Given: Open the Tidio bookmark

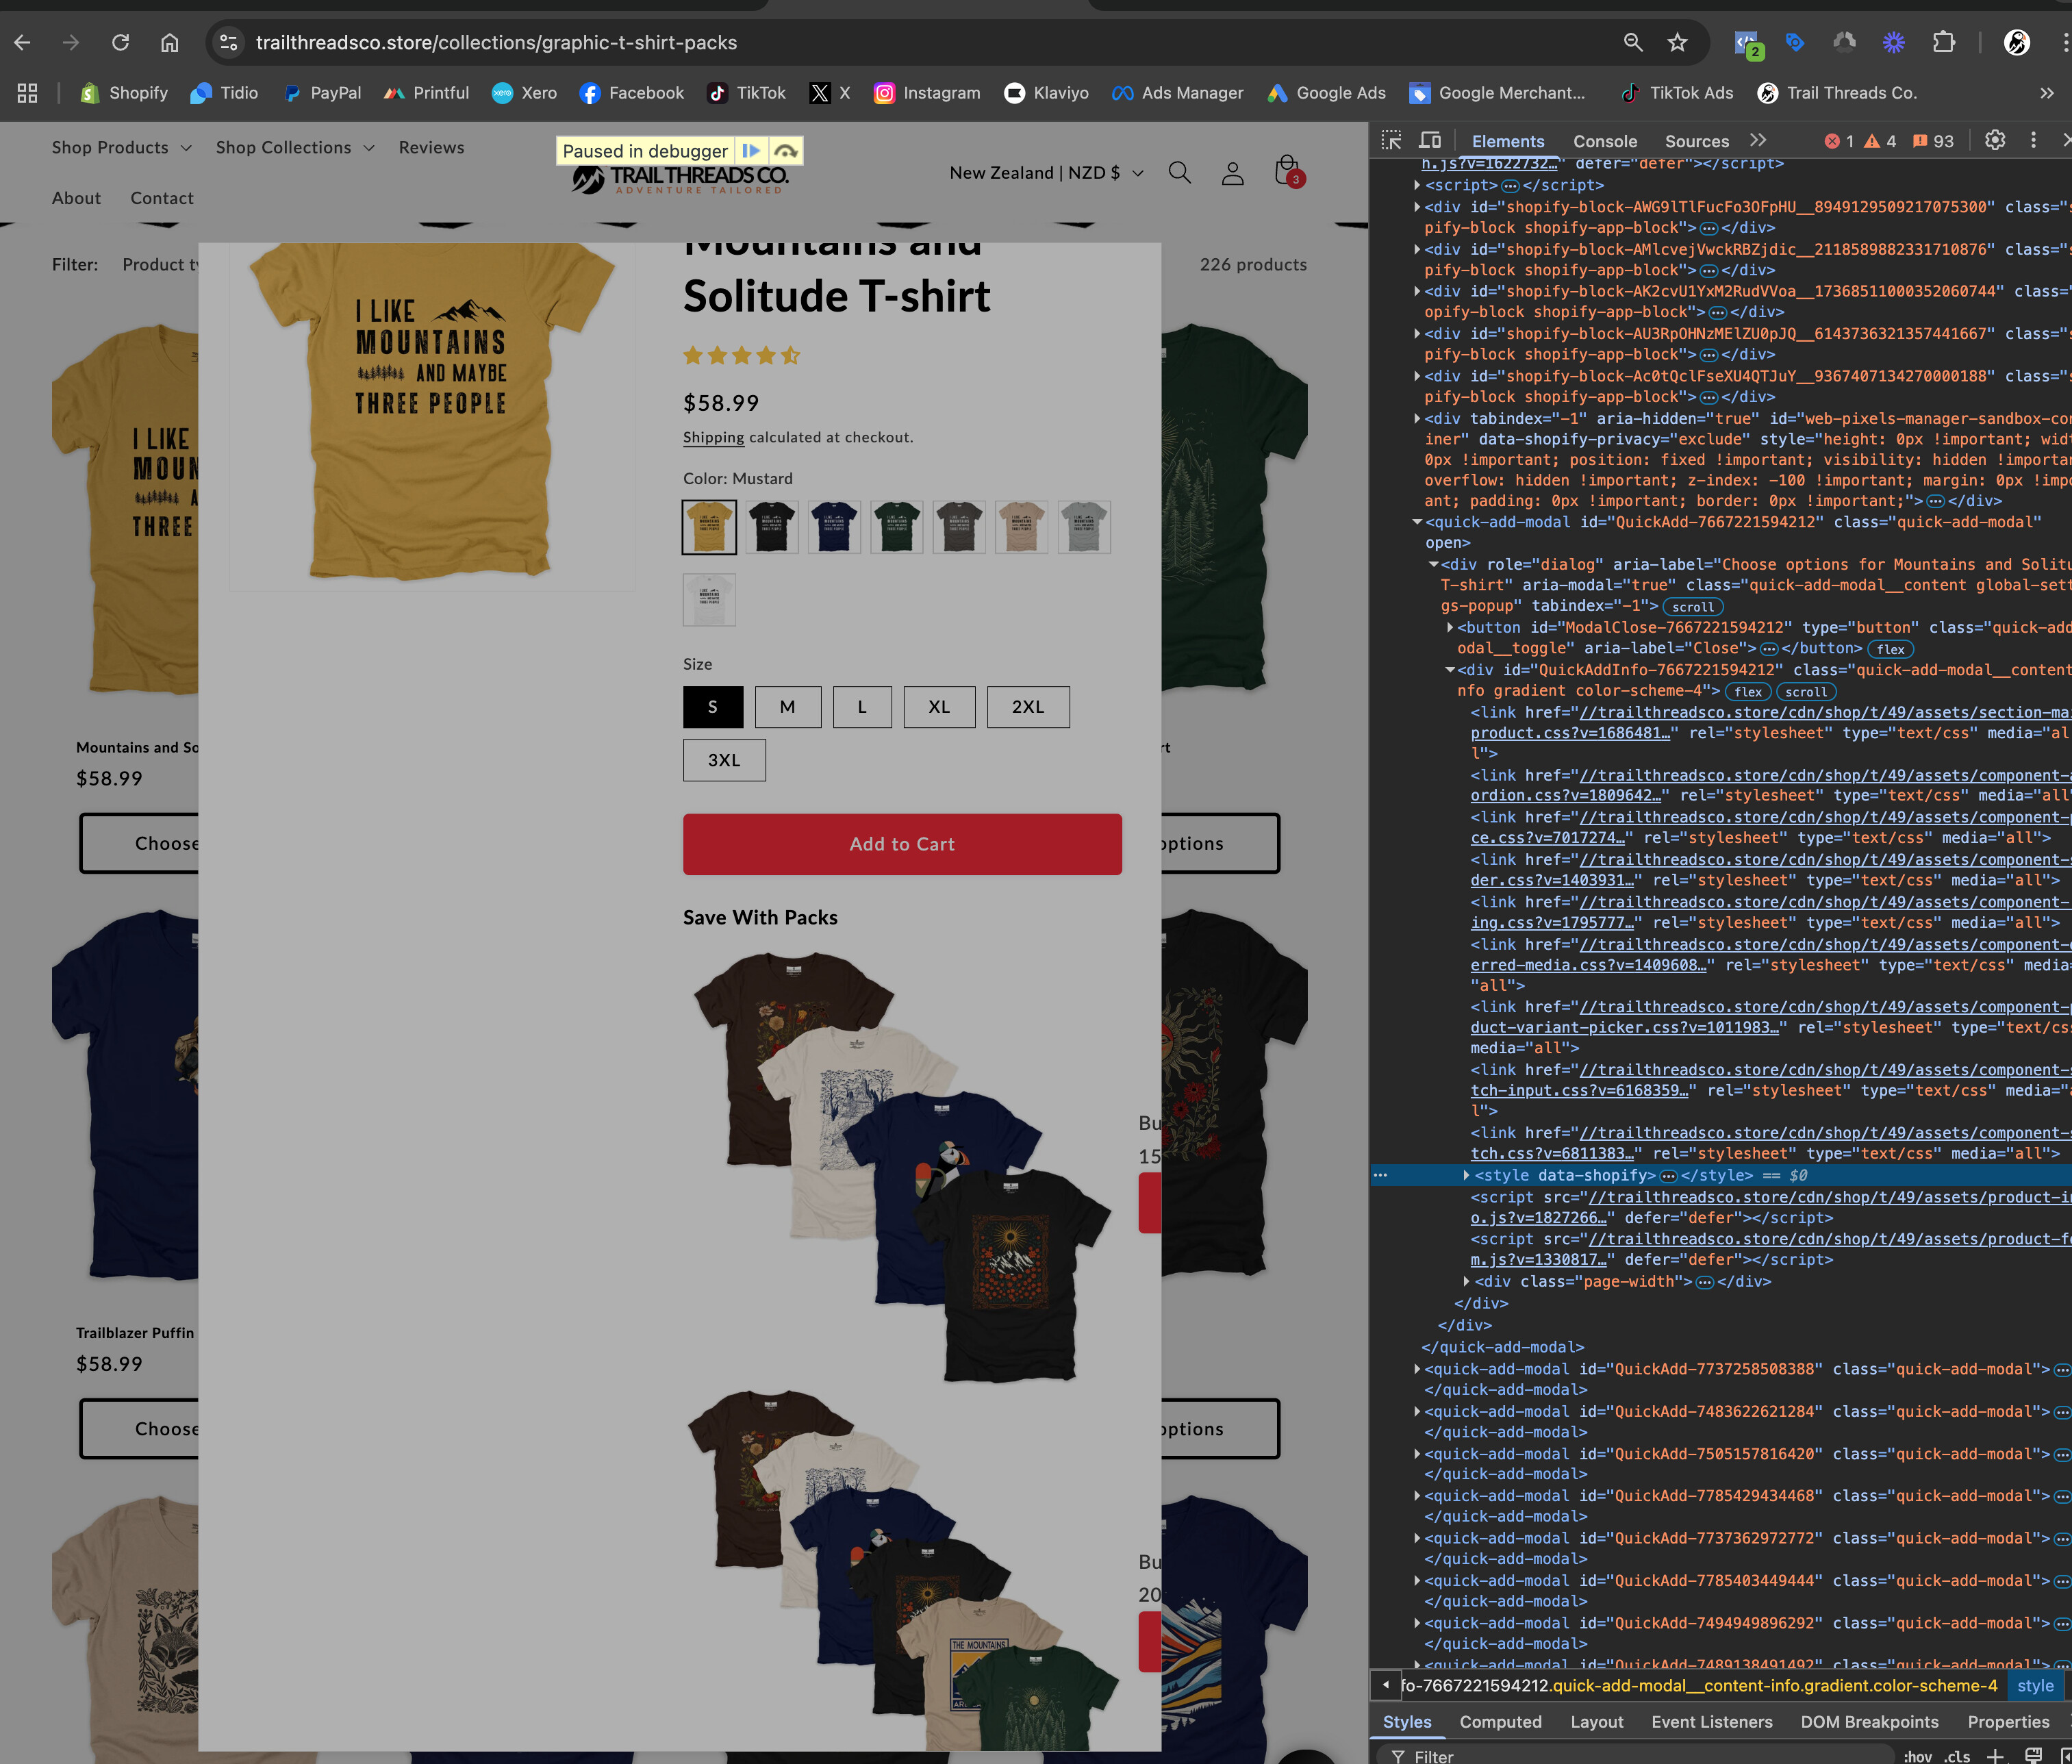Looking at the screenshot, I should pos(224,93).
